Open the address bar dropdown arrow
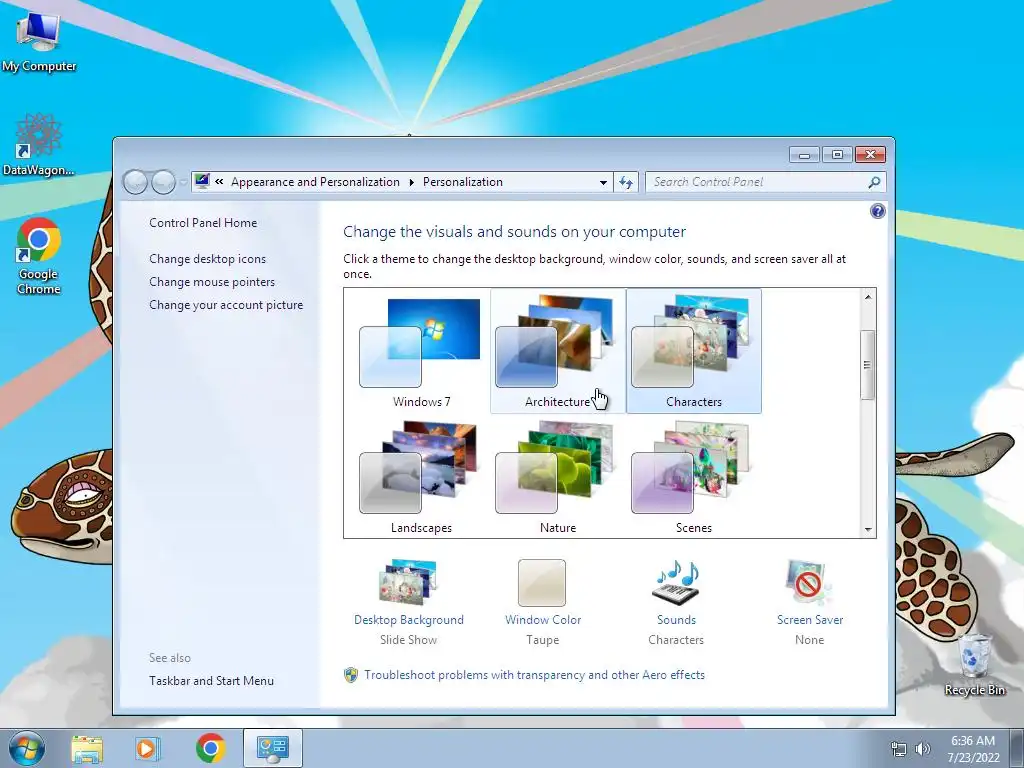This screenshot has width=1024, height=768. click(x=603, y=182)
